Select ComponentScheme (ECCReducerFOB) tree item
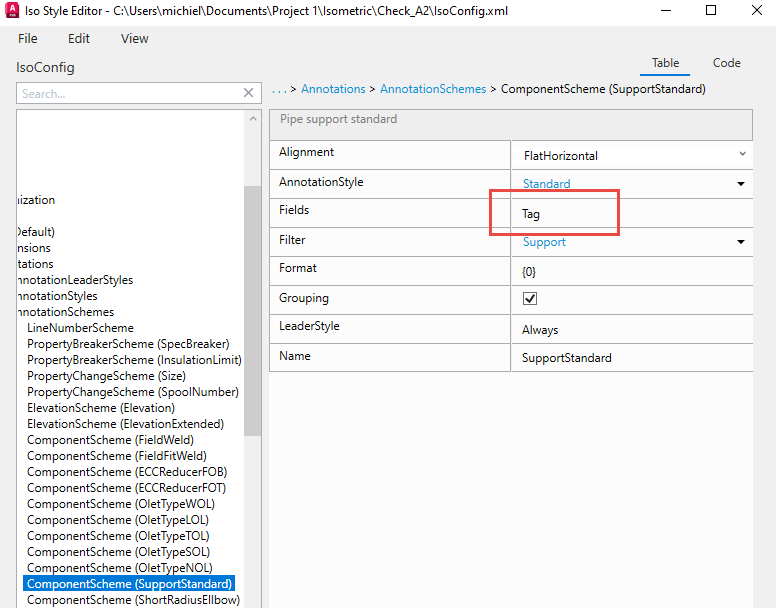Viewport: 776px width, 608px height. point(127,472)
